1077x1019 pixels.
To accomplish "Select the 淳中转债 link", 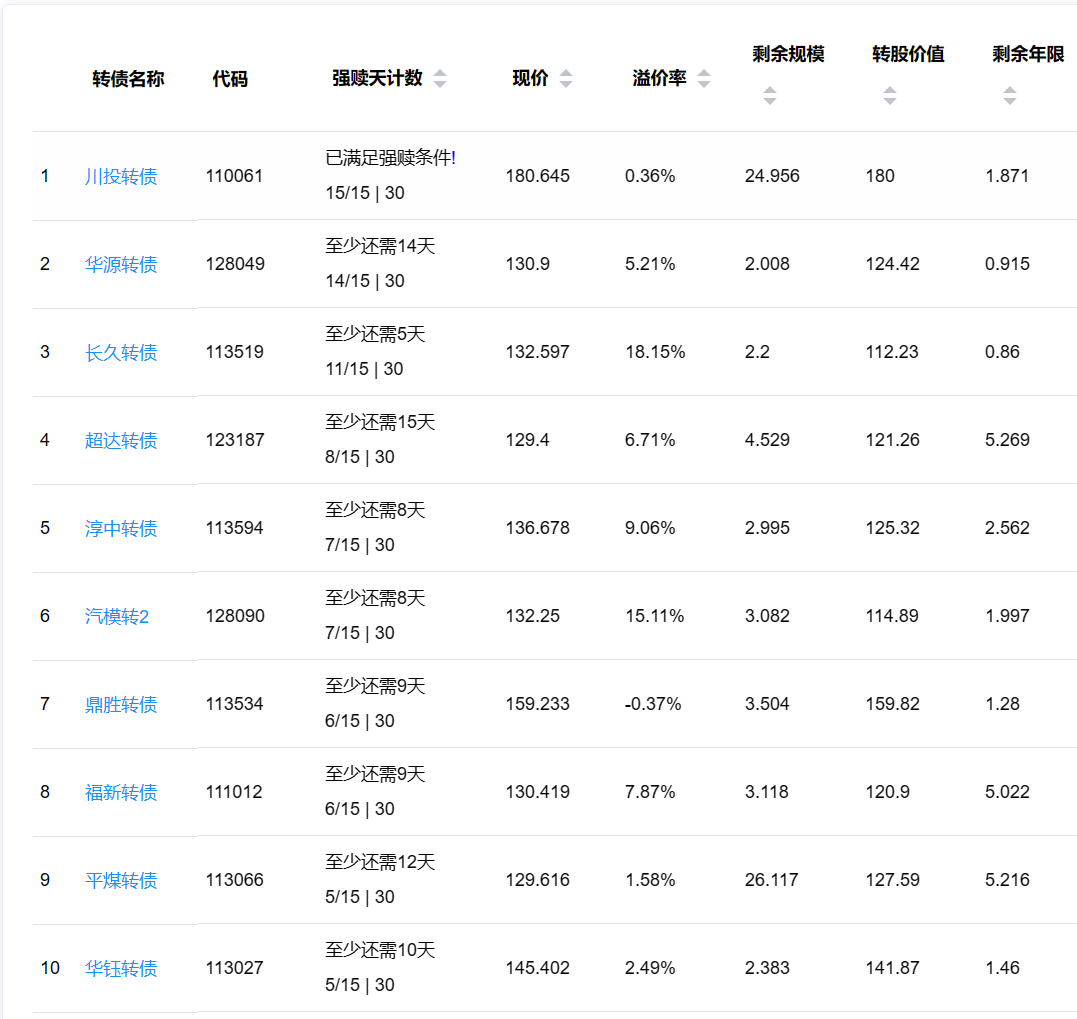I will pyautogui.click(x=121, y=529).
